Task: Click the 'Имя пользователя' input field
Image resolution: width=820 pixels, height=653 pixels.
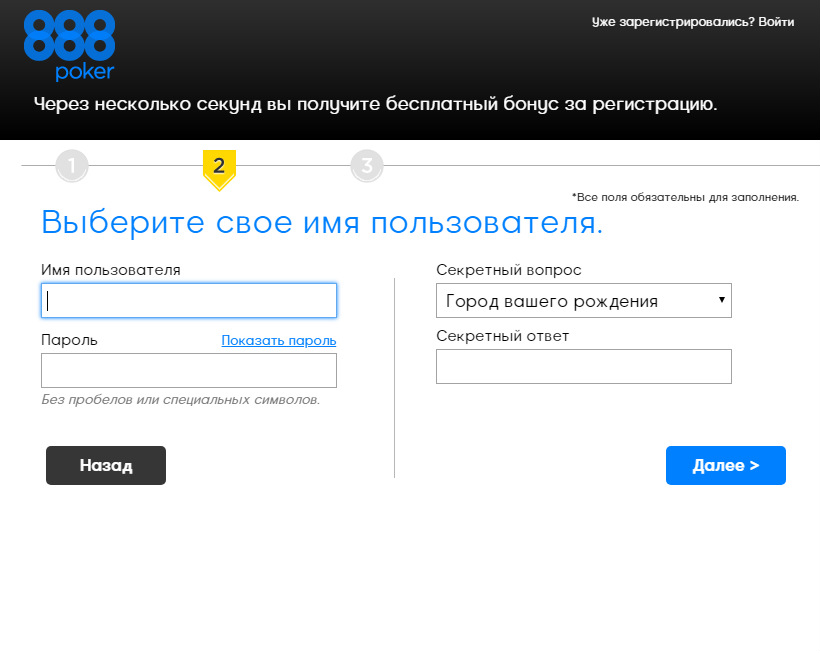Action: tap(188, 300)
